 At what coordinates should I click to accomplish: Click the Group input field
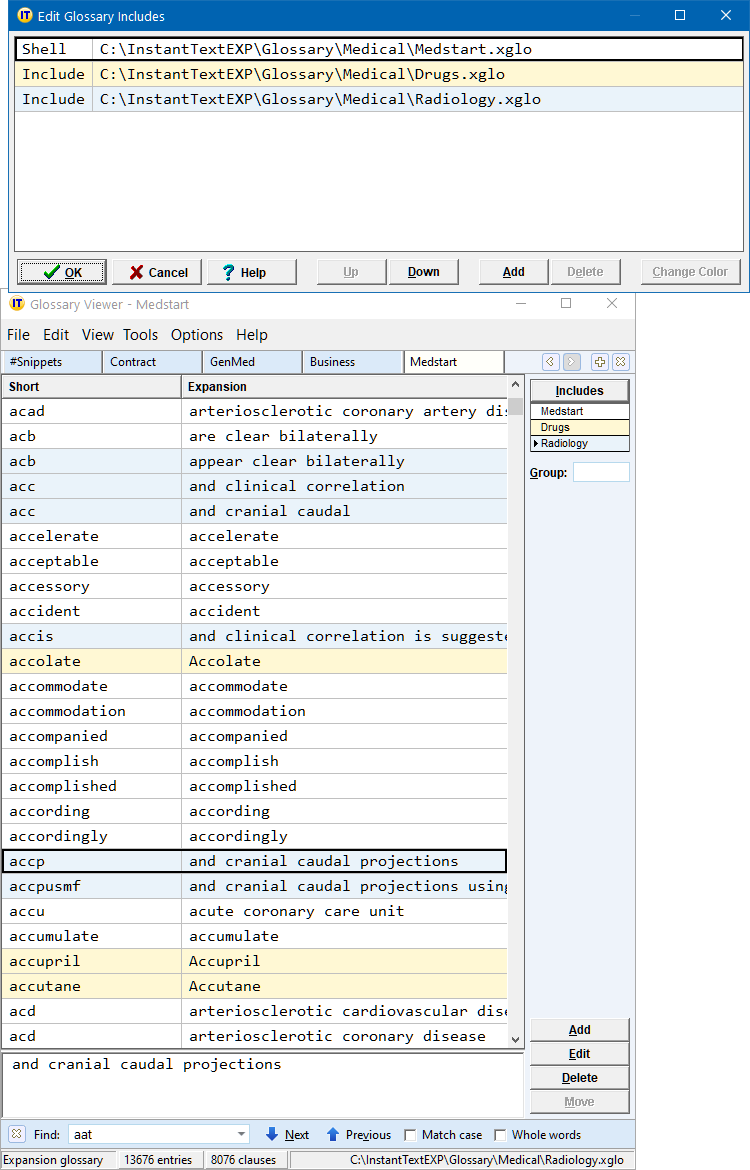pyautogui.click(x=600, y=473)
